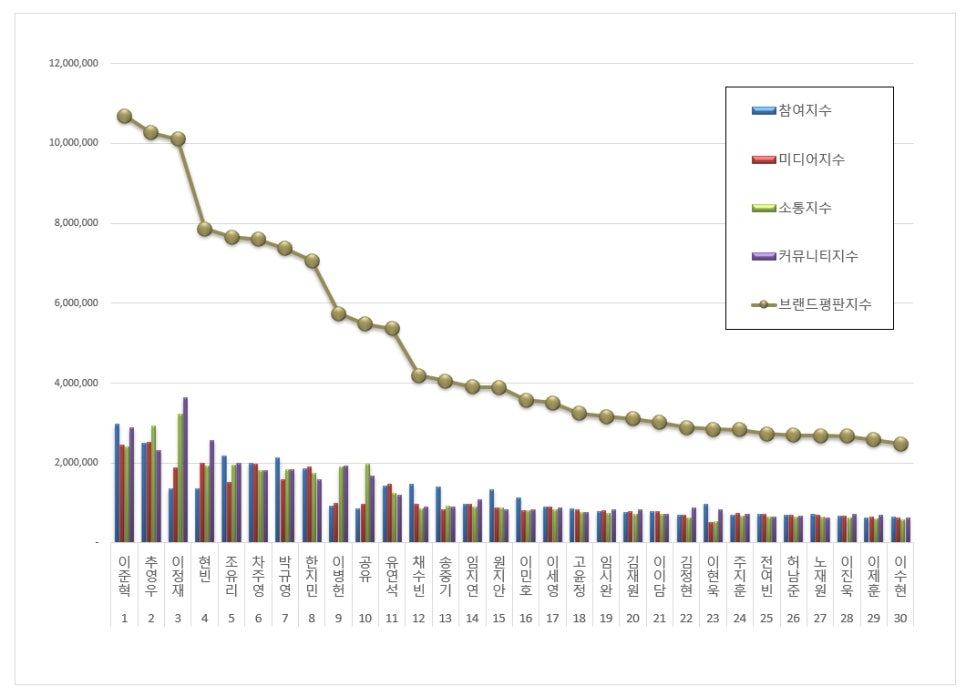Image resolution: width=966 pixels, height=697 pixels.
Task: Select the name label 채수빈
Action: pos(419,576)
